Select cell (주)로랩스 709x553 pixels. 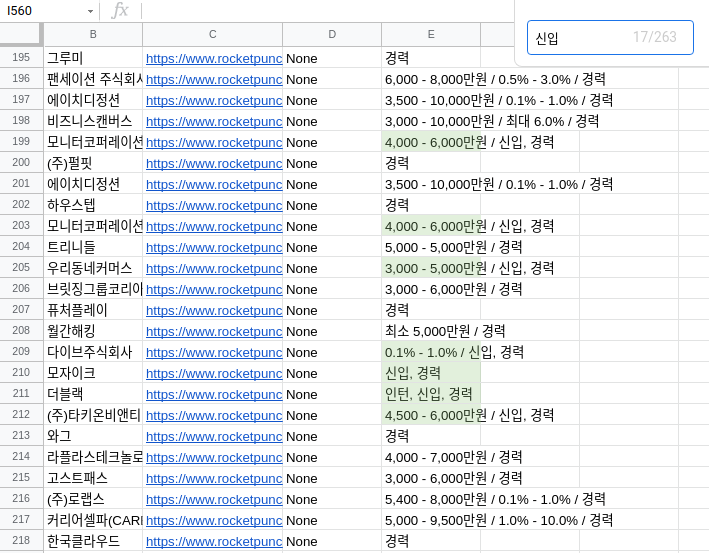click(93, 499)
